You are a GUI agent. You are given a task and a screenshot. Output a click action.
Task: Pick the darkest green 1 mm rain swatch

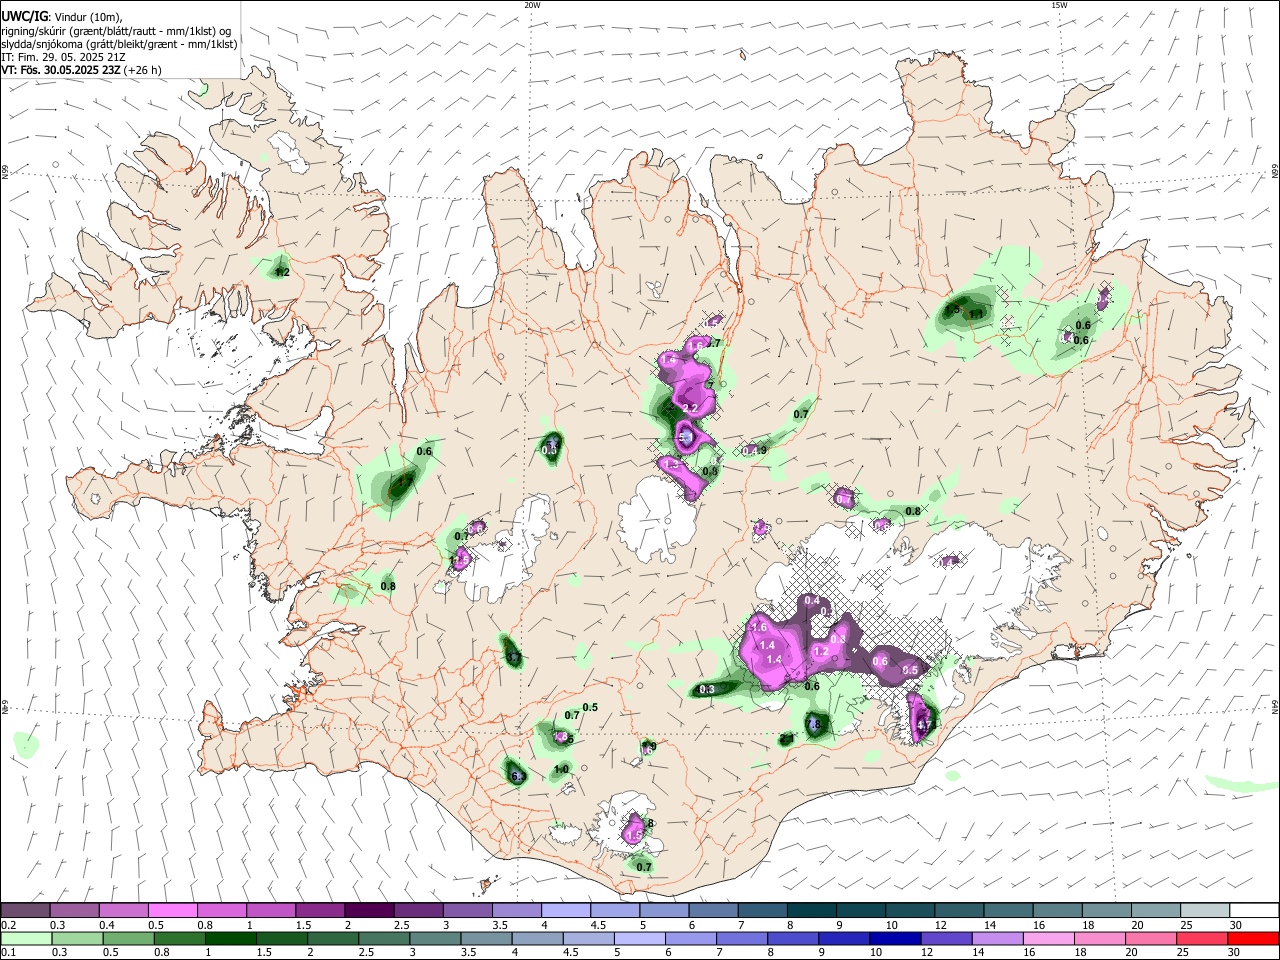click(231, 938)
